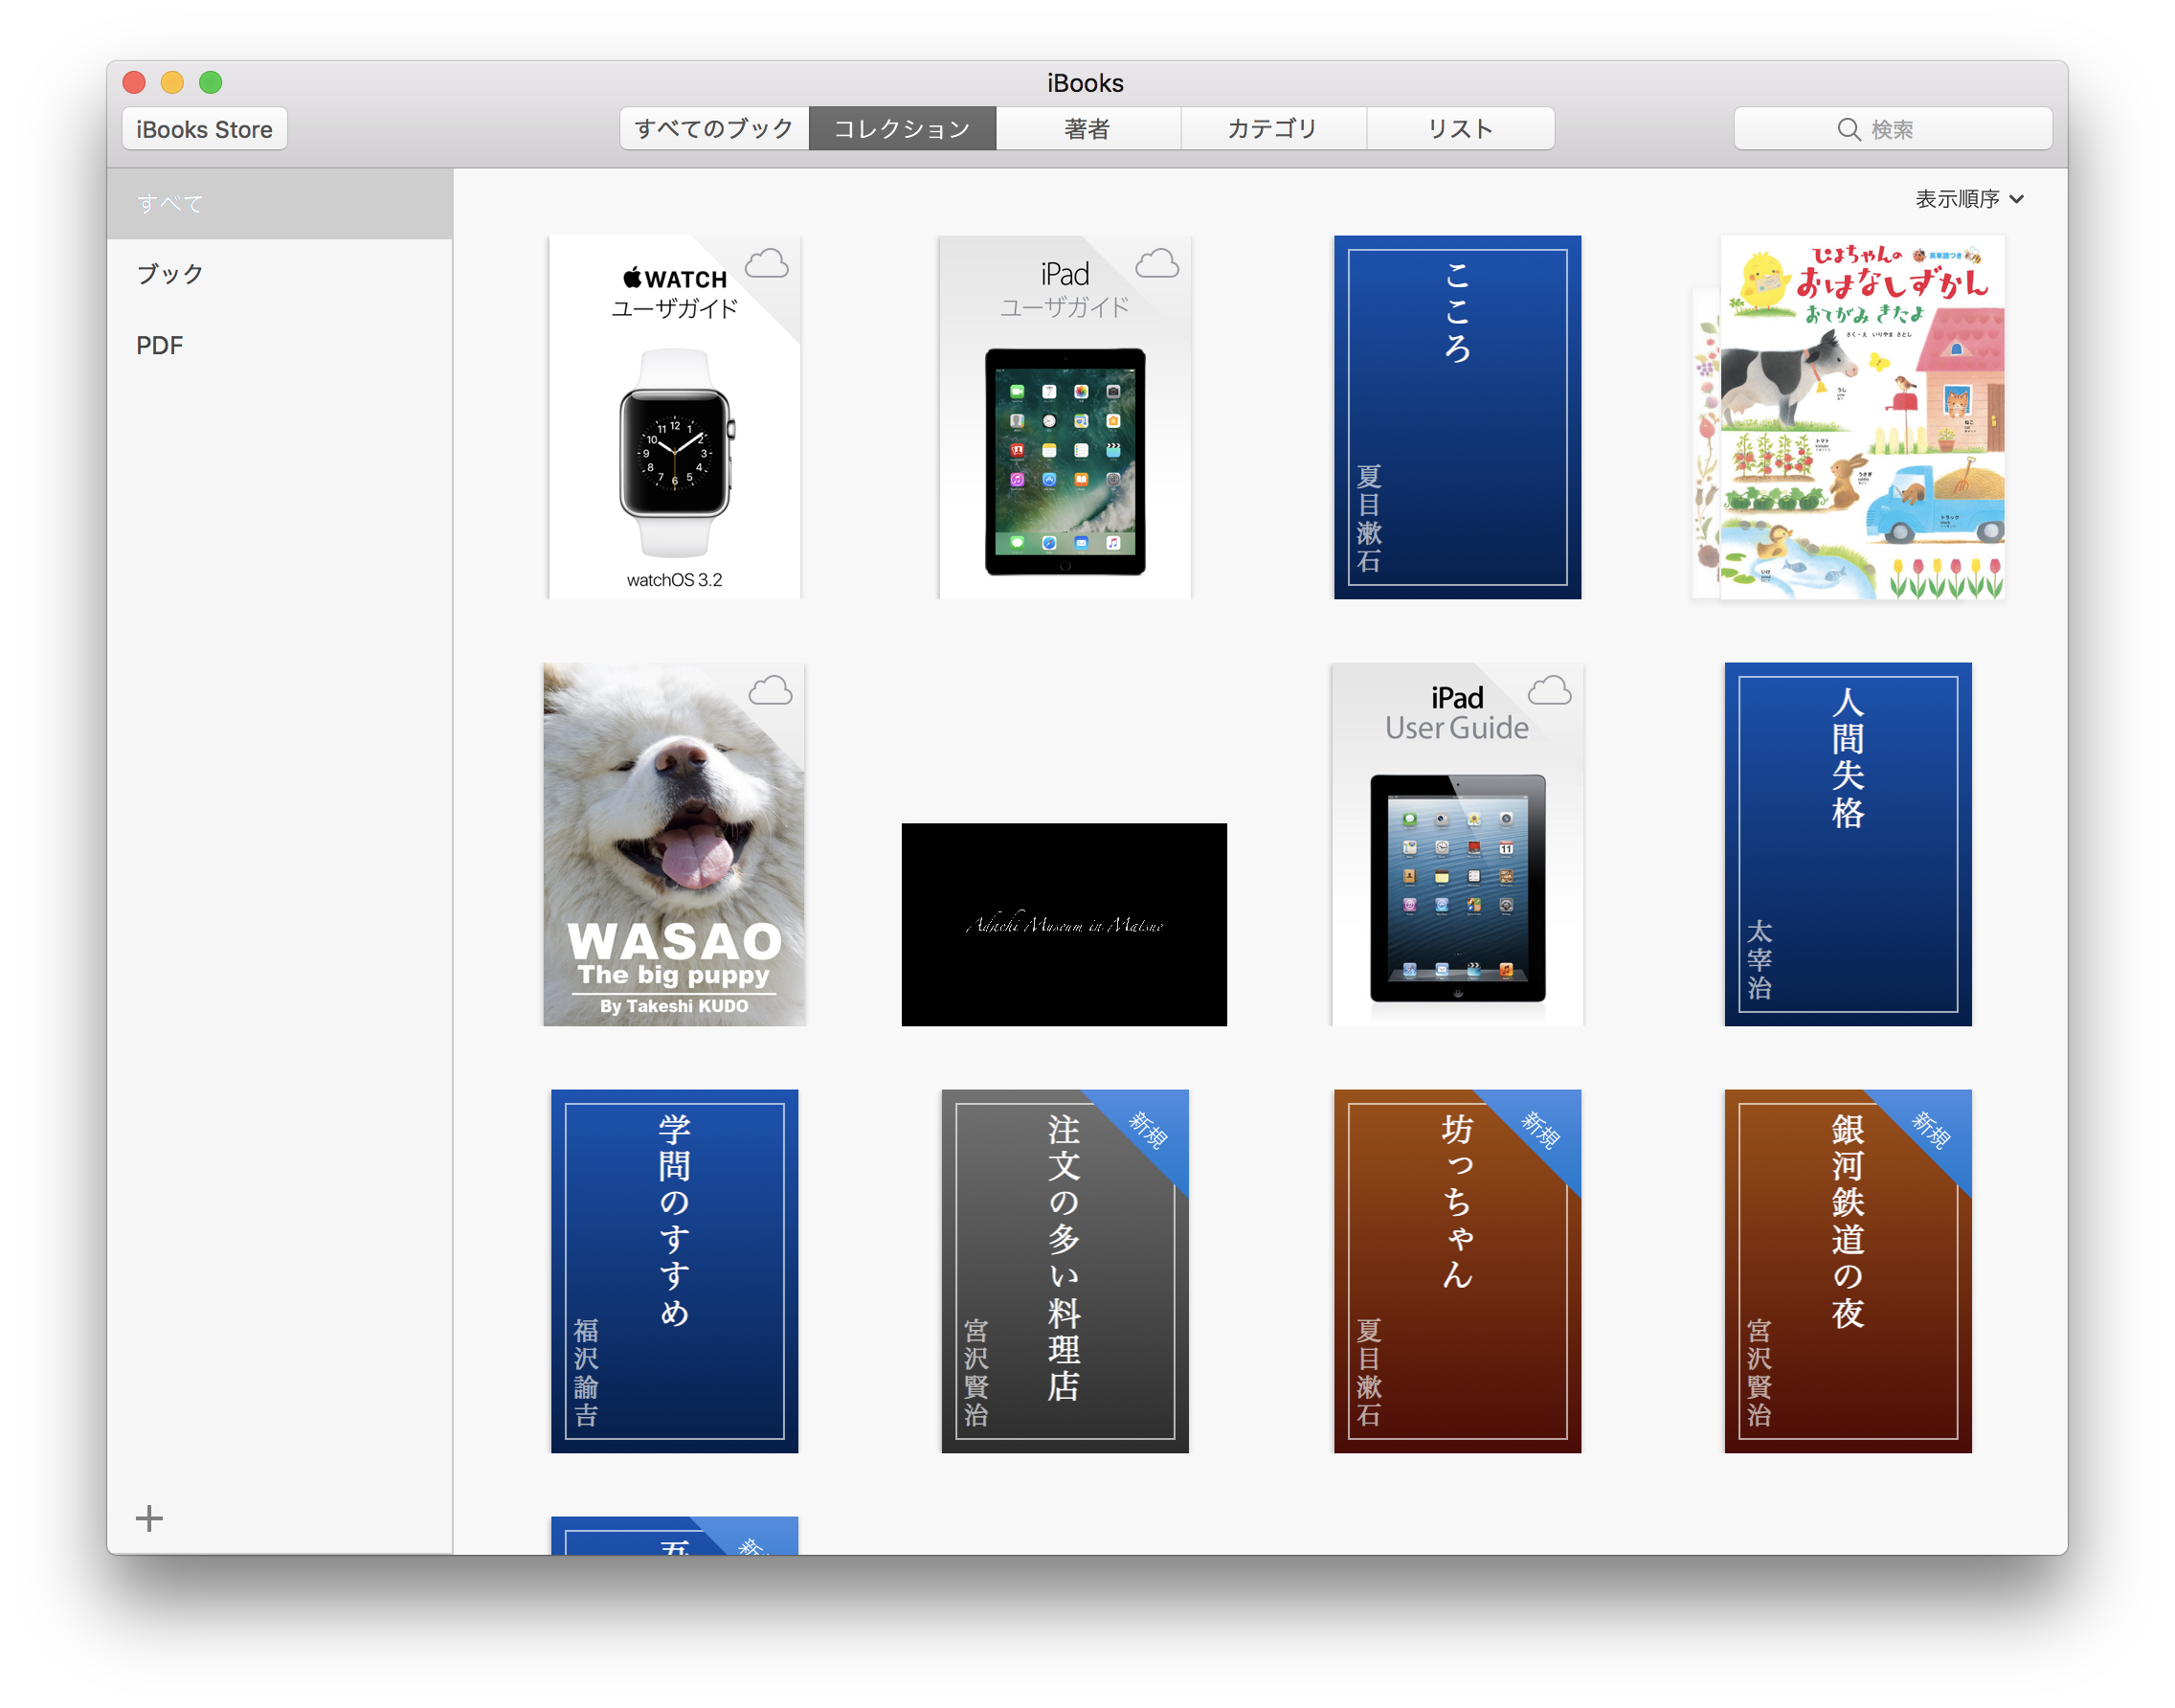Open the Adachi Museum in Matsue book

1063,924
